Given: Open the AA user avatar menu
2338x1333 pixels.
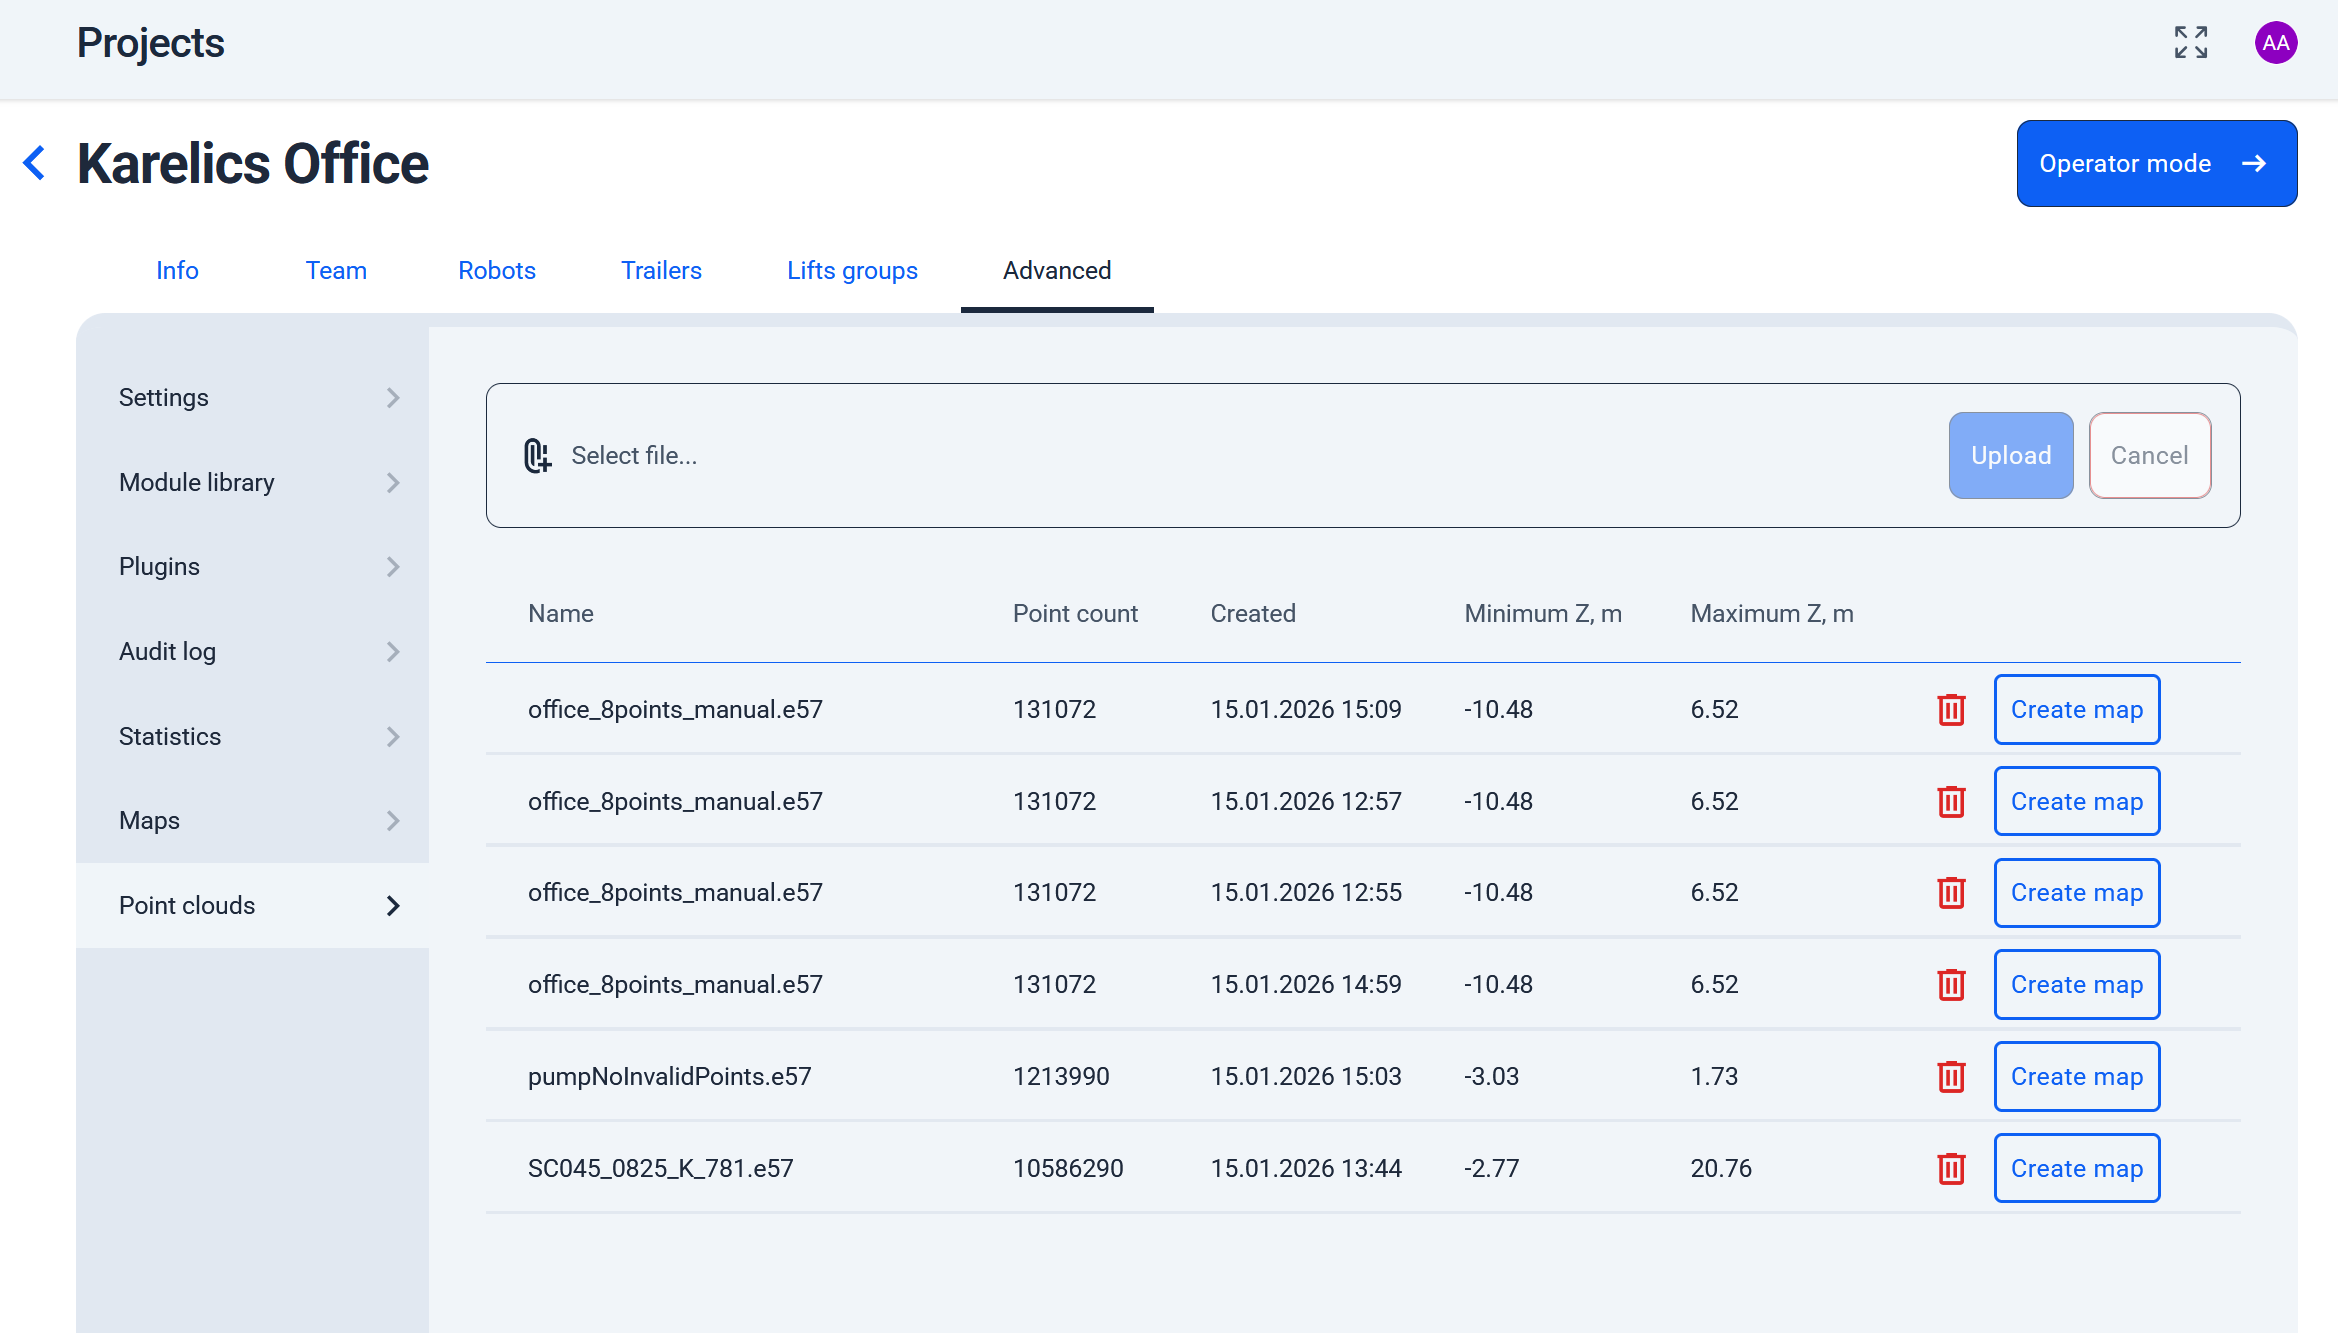Looking at the screenshot, I should click(x=2275, y=43).
